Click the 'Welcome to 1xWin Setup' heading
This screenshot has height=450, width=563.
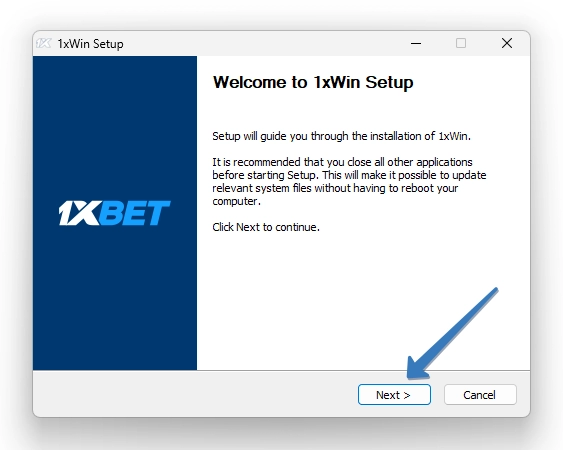(x=313, y=82)
